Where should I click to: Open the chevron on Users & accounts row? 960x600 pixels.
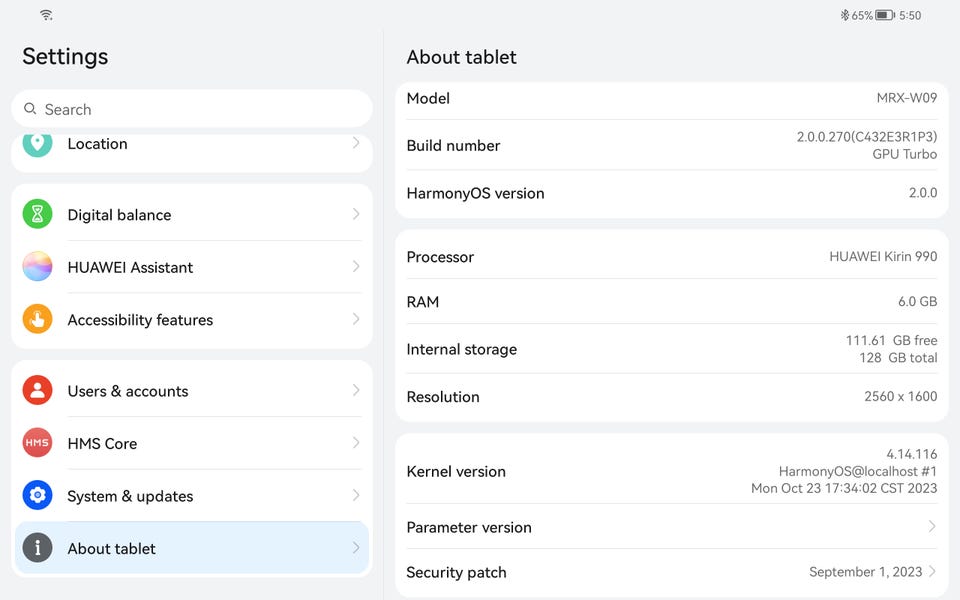(356, 390)
